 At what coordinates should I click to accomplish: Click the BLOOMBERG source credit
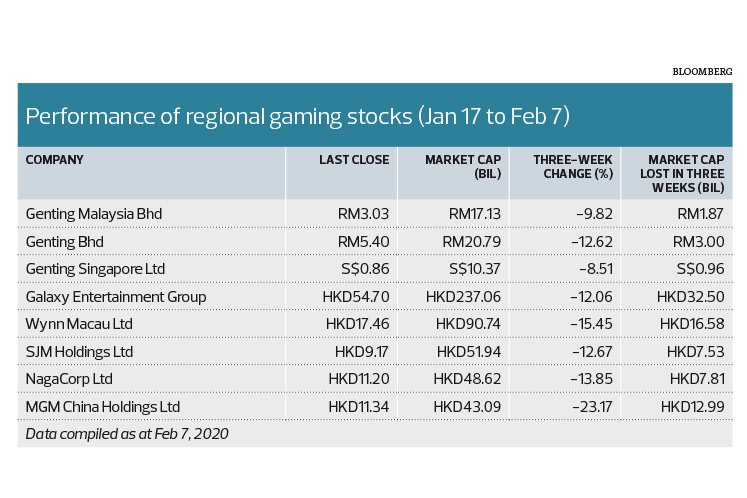coord(702,71)
